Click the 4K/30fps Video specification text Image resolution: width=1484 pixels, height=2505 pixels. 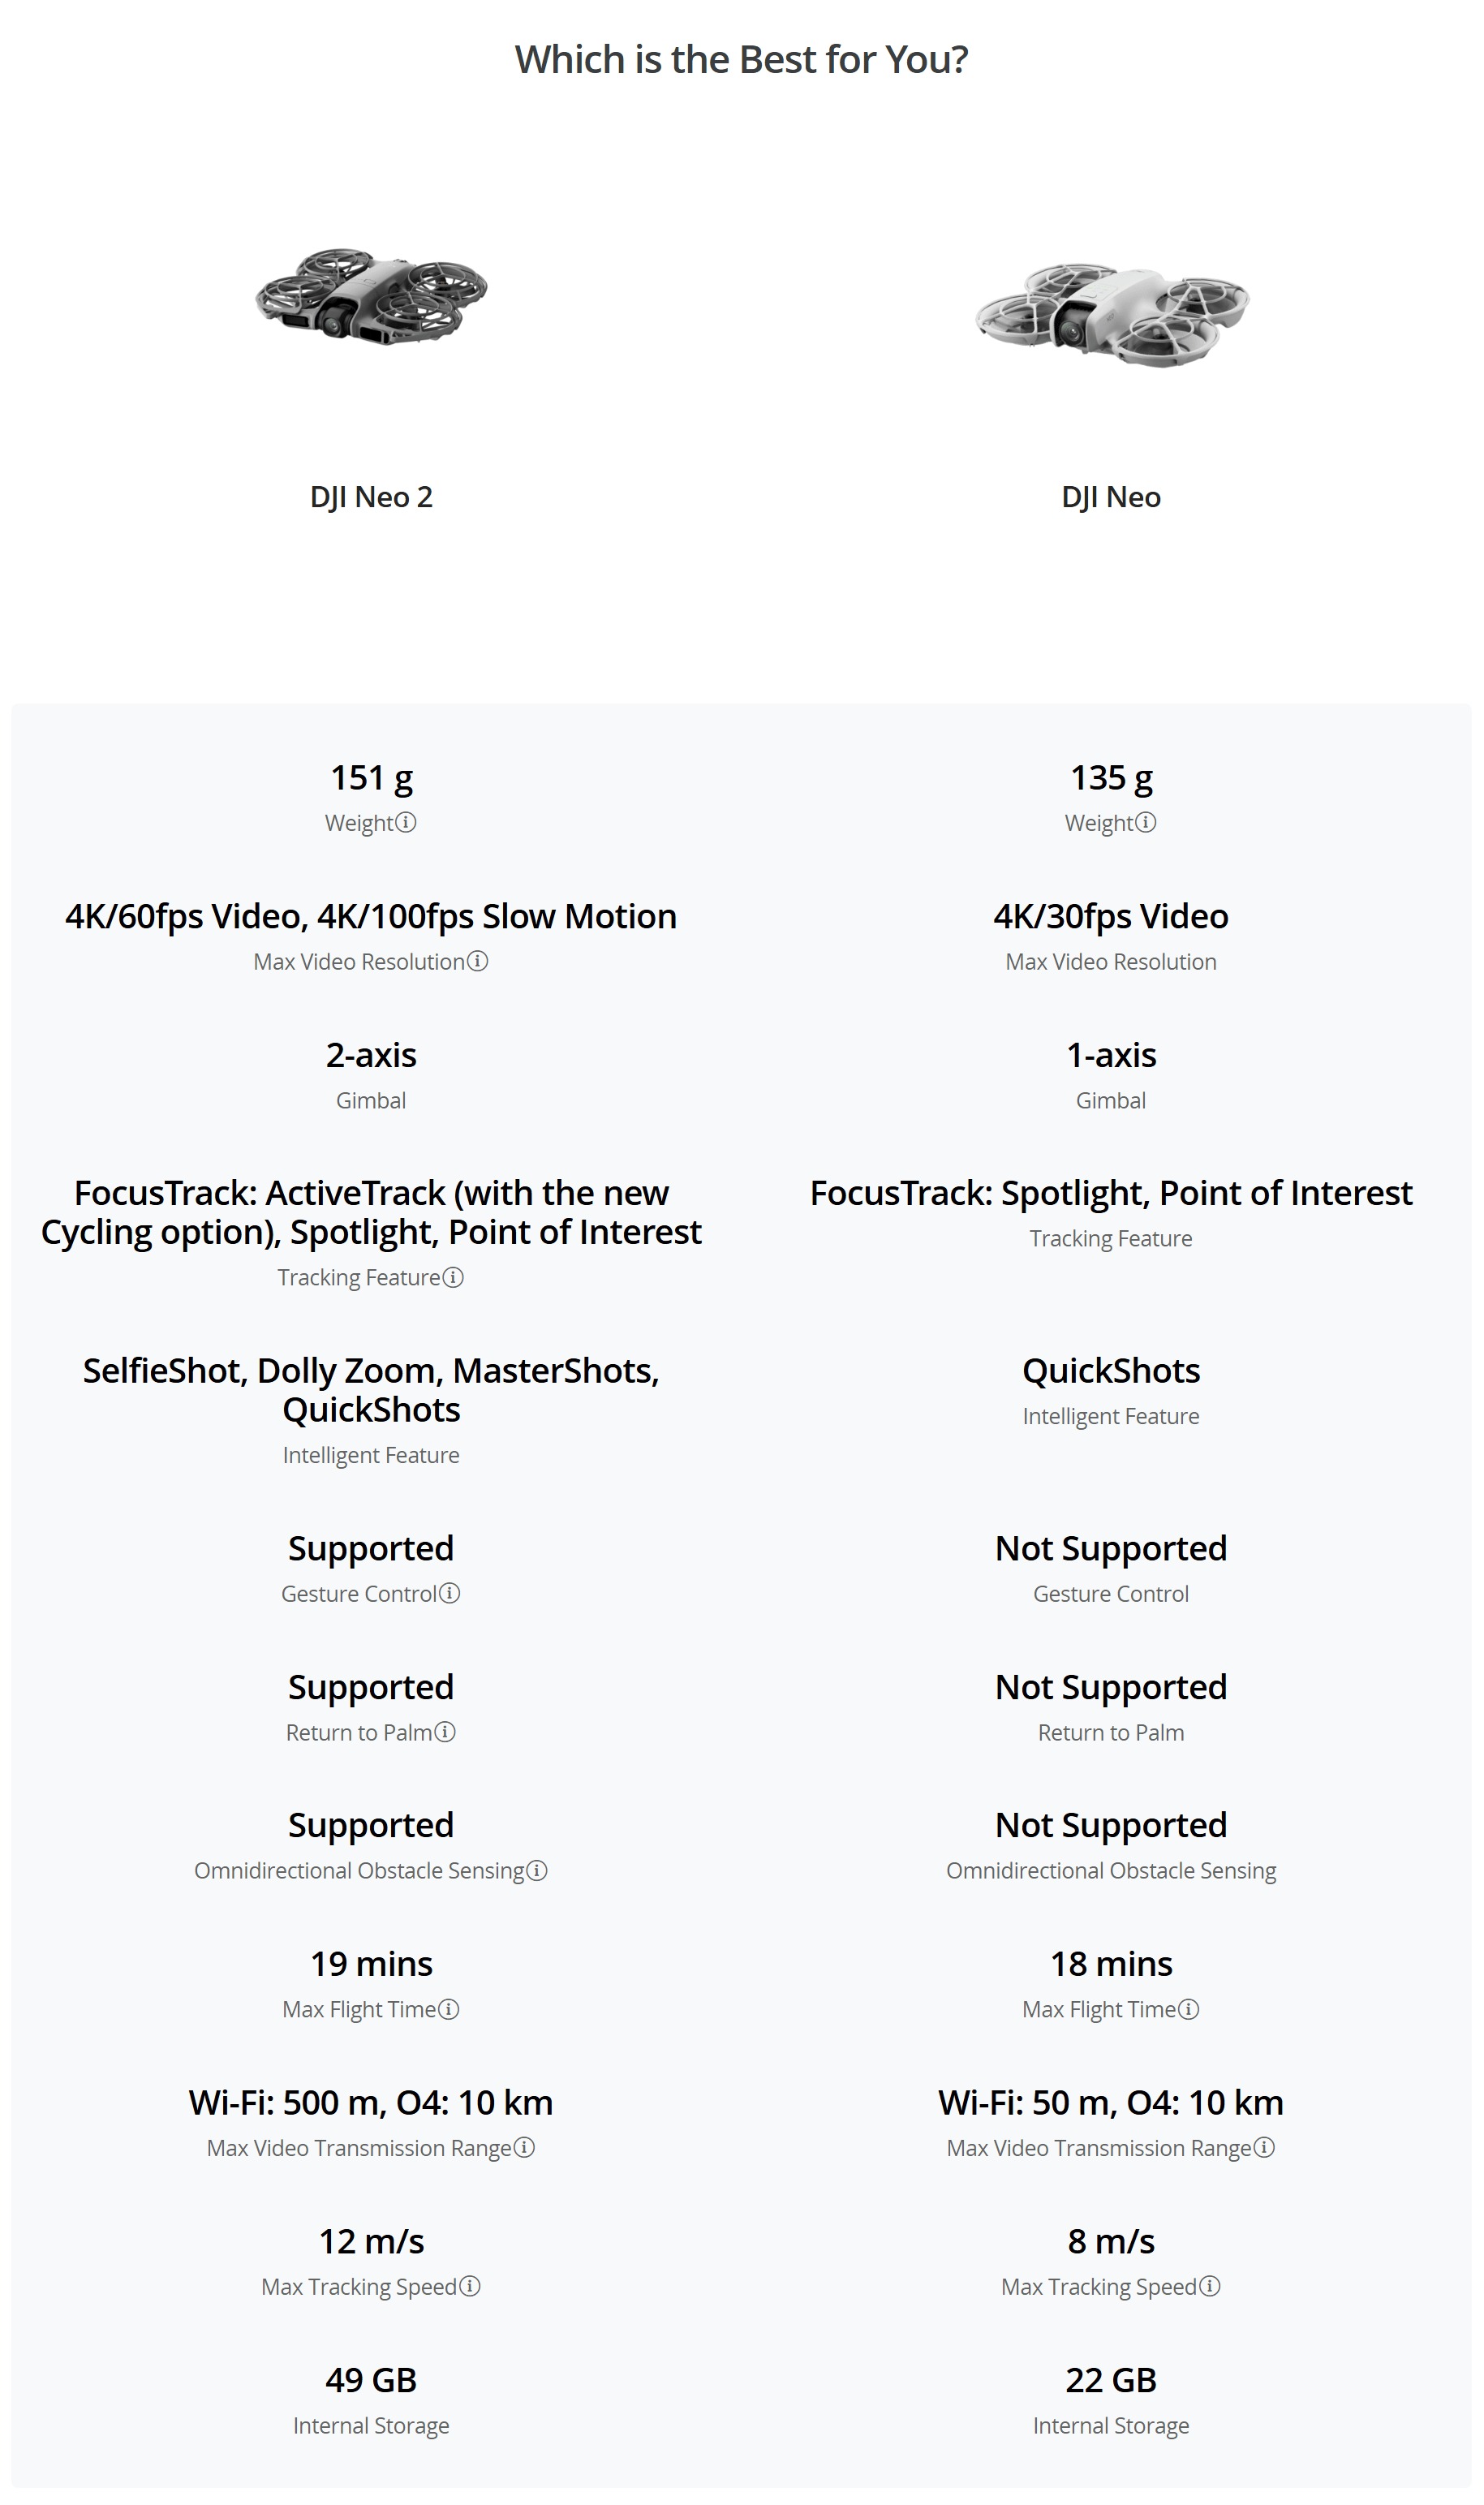coord(1111,916)
